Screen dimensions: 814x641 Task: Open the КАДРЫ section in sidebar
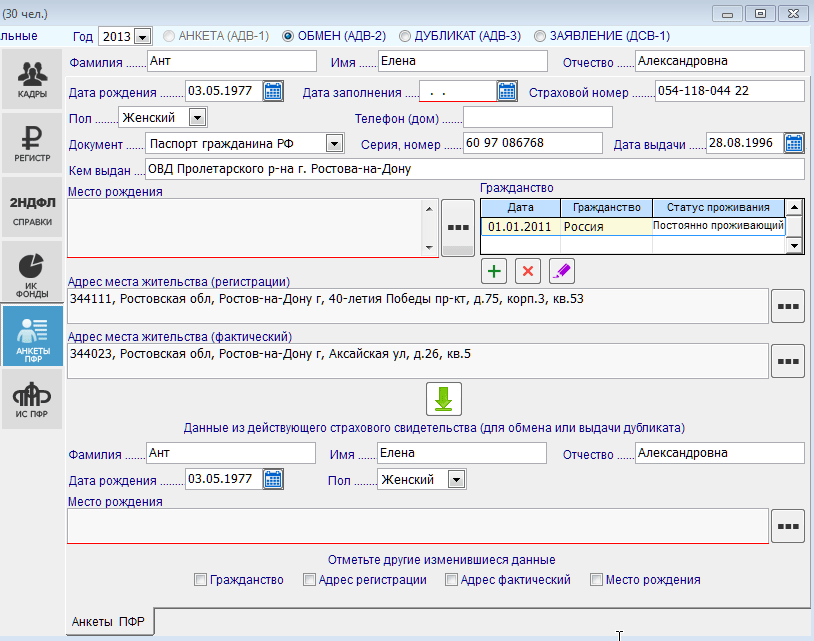(32, 79)
